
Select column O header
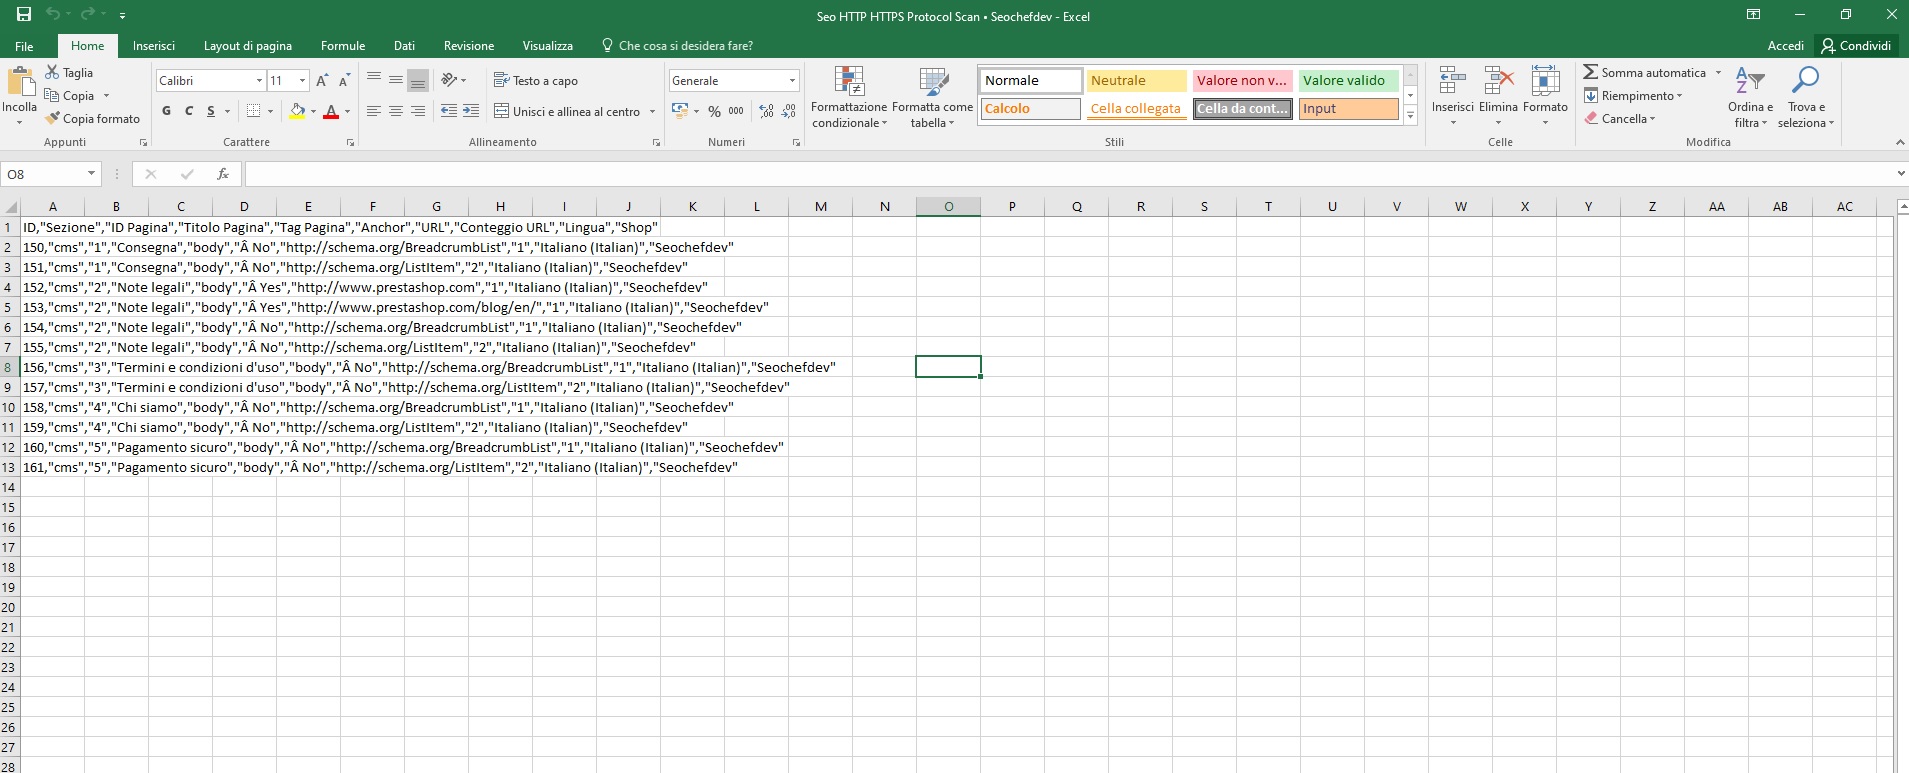pyautogui.click(x=948, y=206)
